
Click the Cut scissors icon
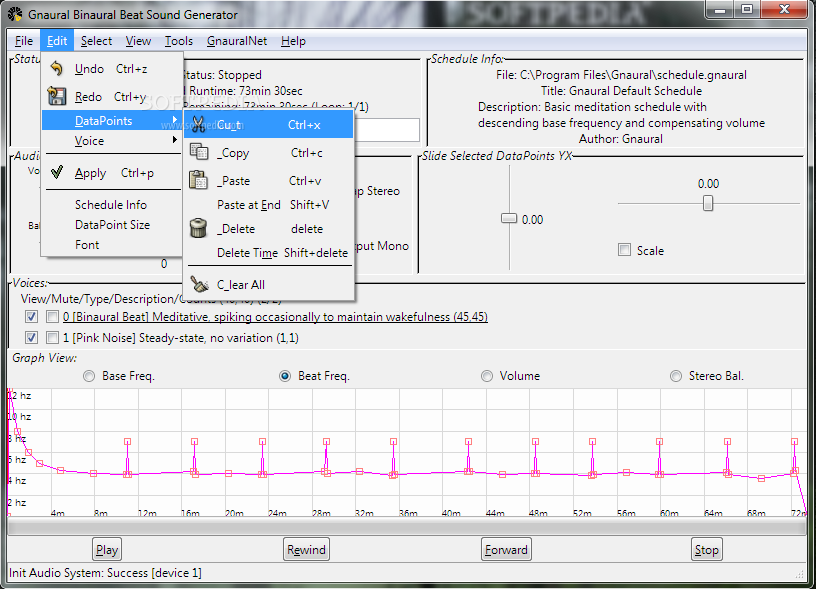click(198, 125)
